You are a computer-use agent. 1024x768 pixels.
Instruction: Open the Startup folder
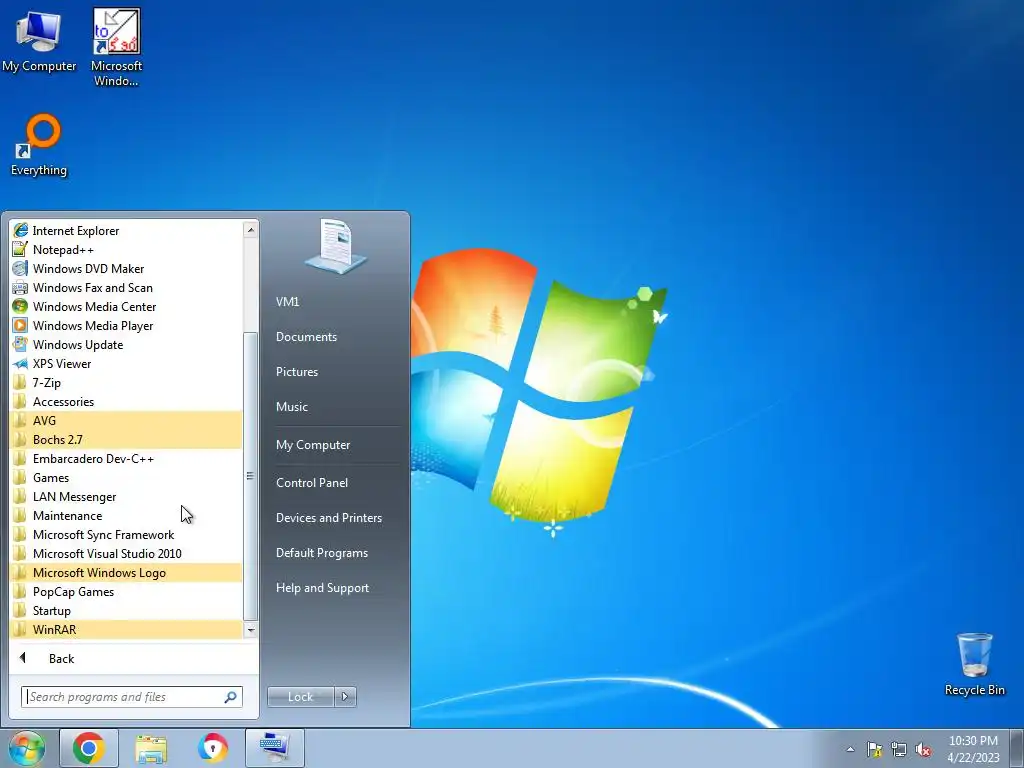(x=126, y=611)
